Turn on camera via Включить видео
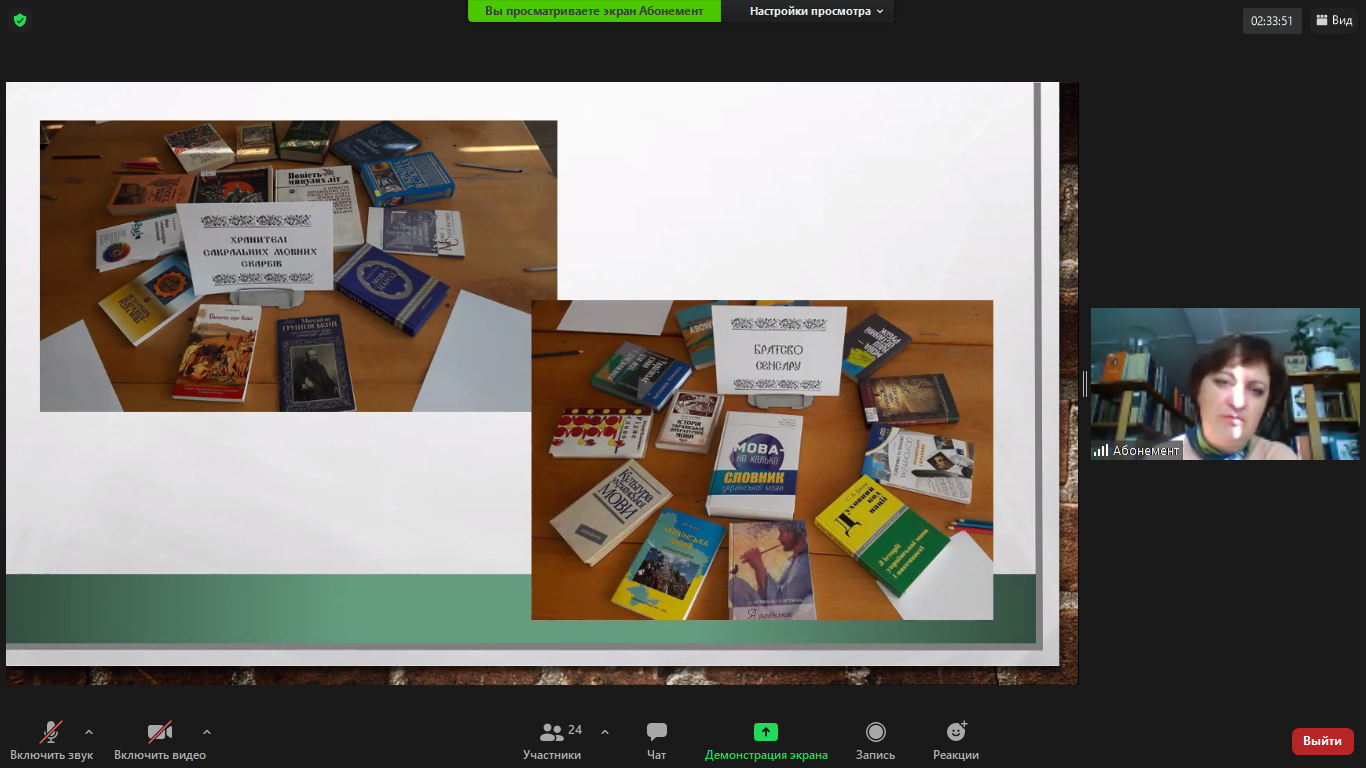The height and width of the screenshot is (768, 1366). [160, 740]
